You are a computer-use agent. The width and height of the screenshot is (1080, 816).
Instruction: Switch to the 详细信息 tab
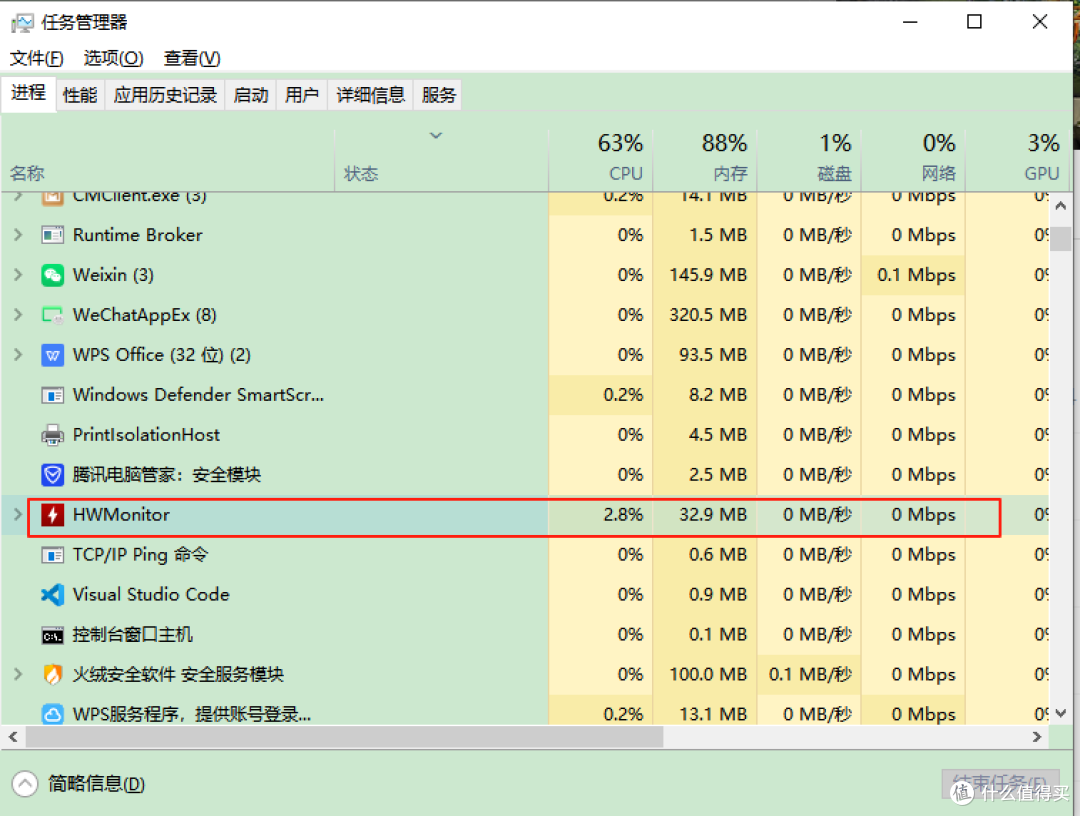coord(371,95)
